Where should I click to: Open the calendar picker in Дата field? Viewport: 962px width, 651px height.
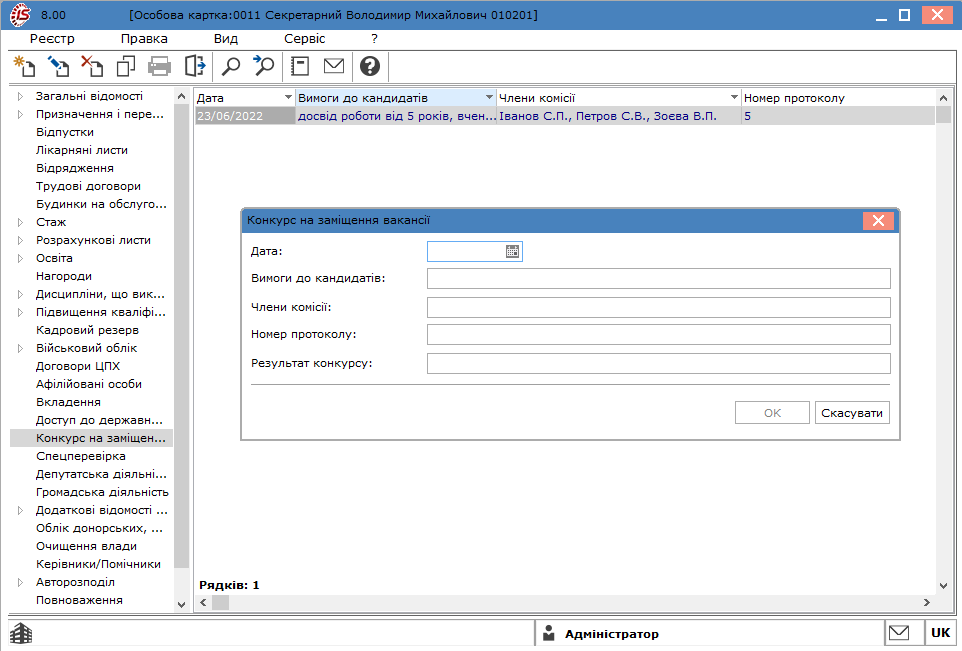pos(512,252)
